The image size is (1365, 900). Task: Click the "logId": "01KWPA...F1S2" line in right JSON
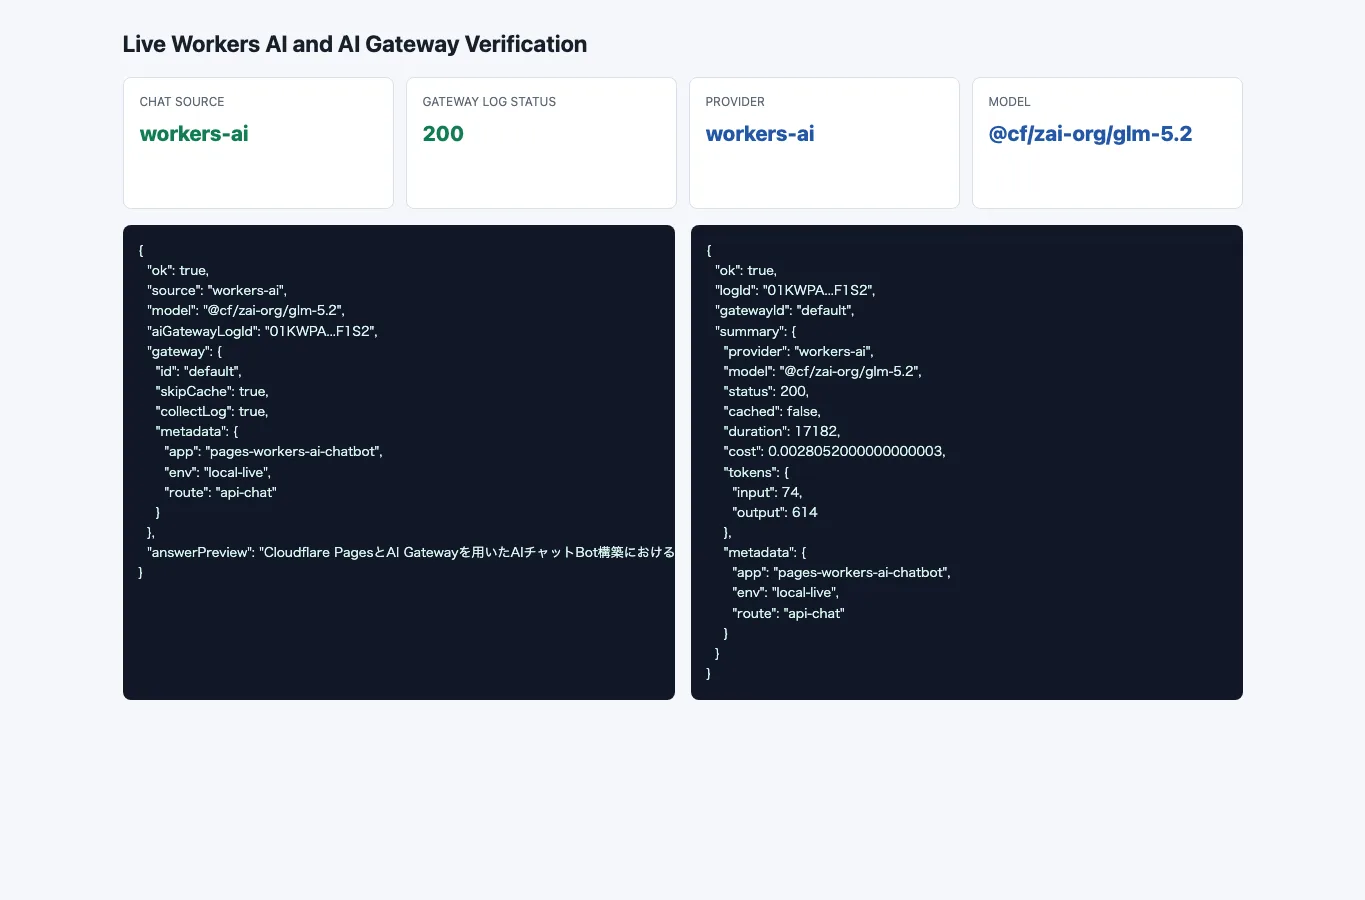click(x=795, y=291)
